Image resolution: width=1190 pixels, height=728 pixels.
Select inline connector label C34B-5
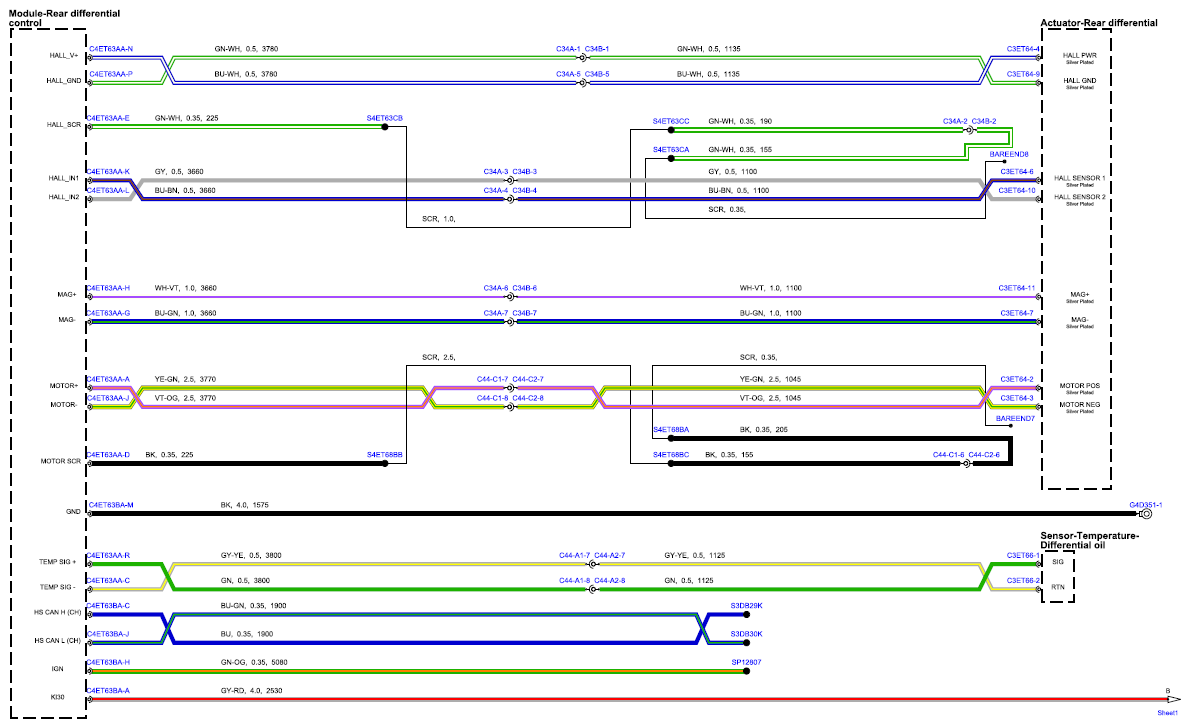click(597, 74)
